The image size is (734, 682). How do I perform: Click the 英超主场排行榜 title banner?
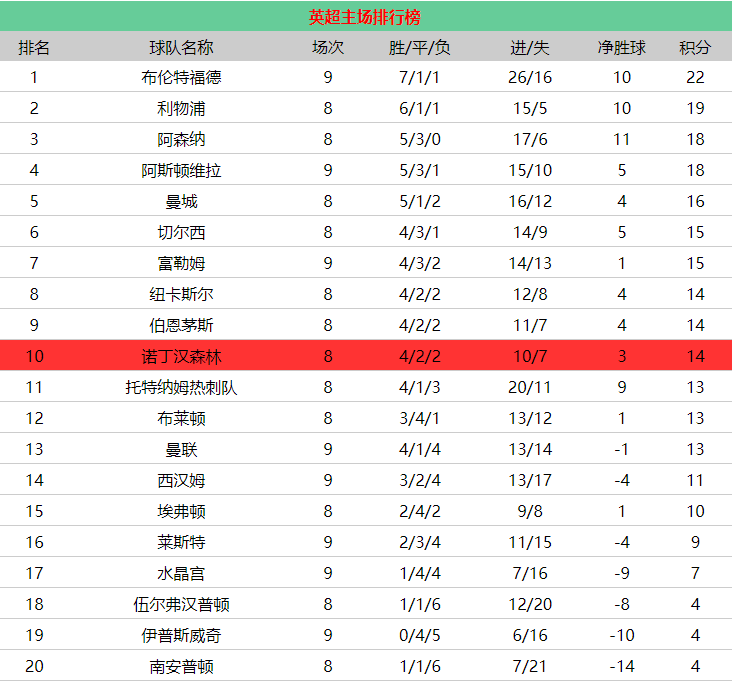365,17
